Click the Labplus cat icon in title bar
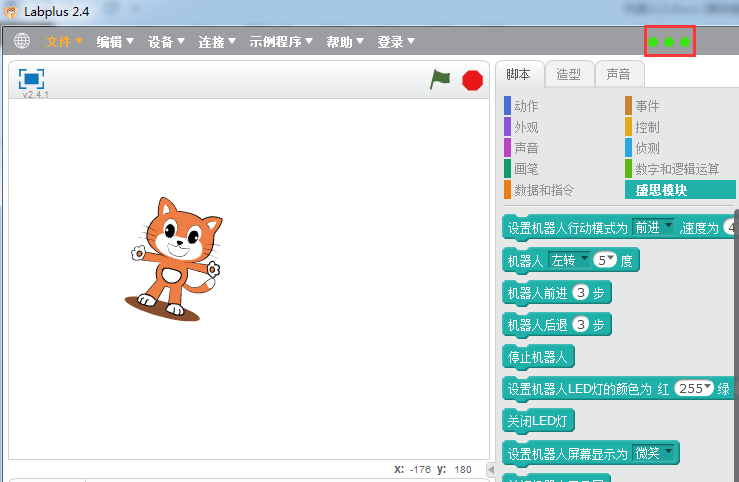Screen dimensions: 739x482 pyautogui.click(x=10, y=11)
